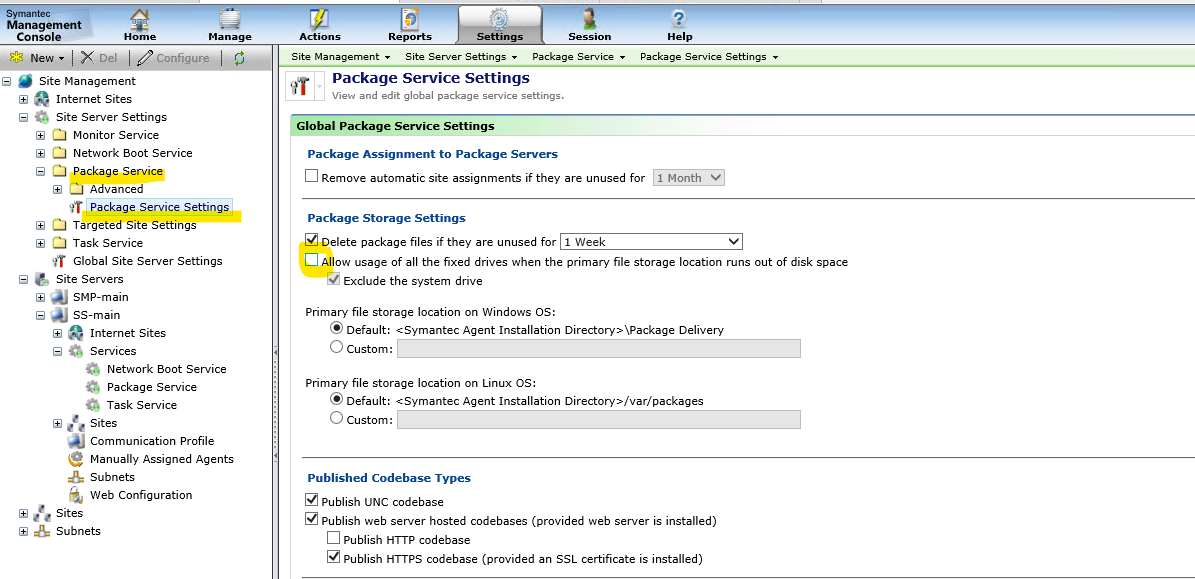Collapse the Package Service tree node
Image resolution: width=1195 pixels, height=579 pixels.
[40, 171]
